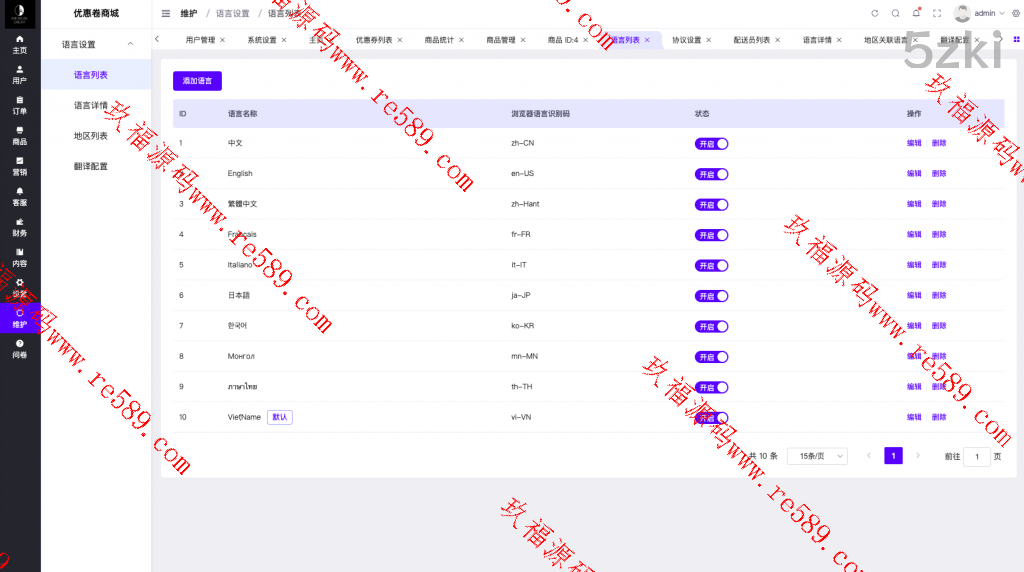Close the 商品统计 tab
The height and width of the screenshot is (572, 1024).
[x=461, y=40]
